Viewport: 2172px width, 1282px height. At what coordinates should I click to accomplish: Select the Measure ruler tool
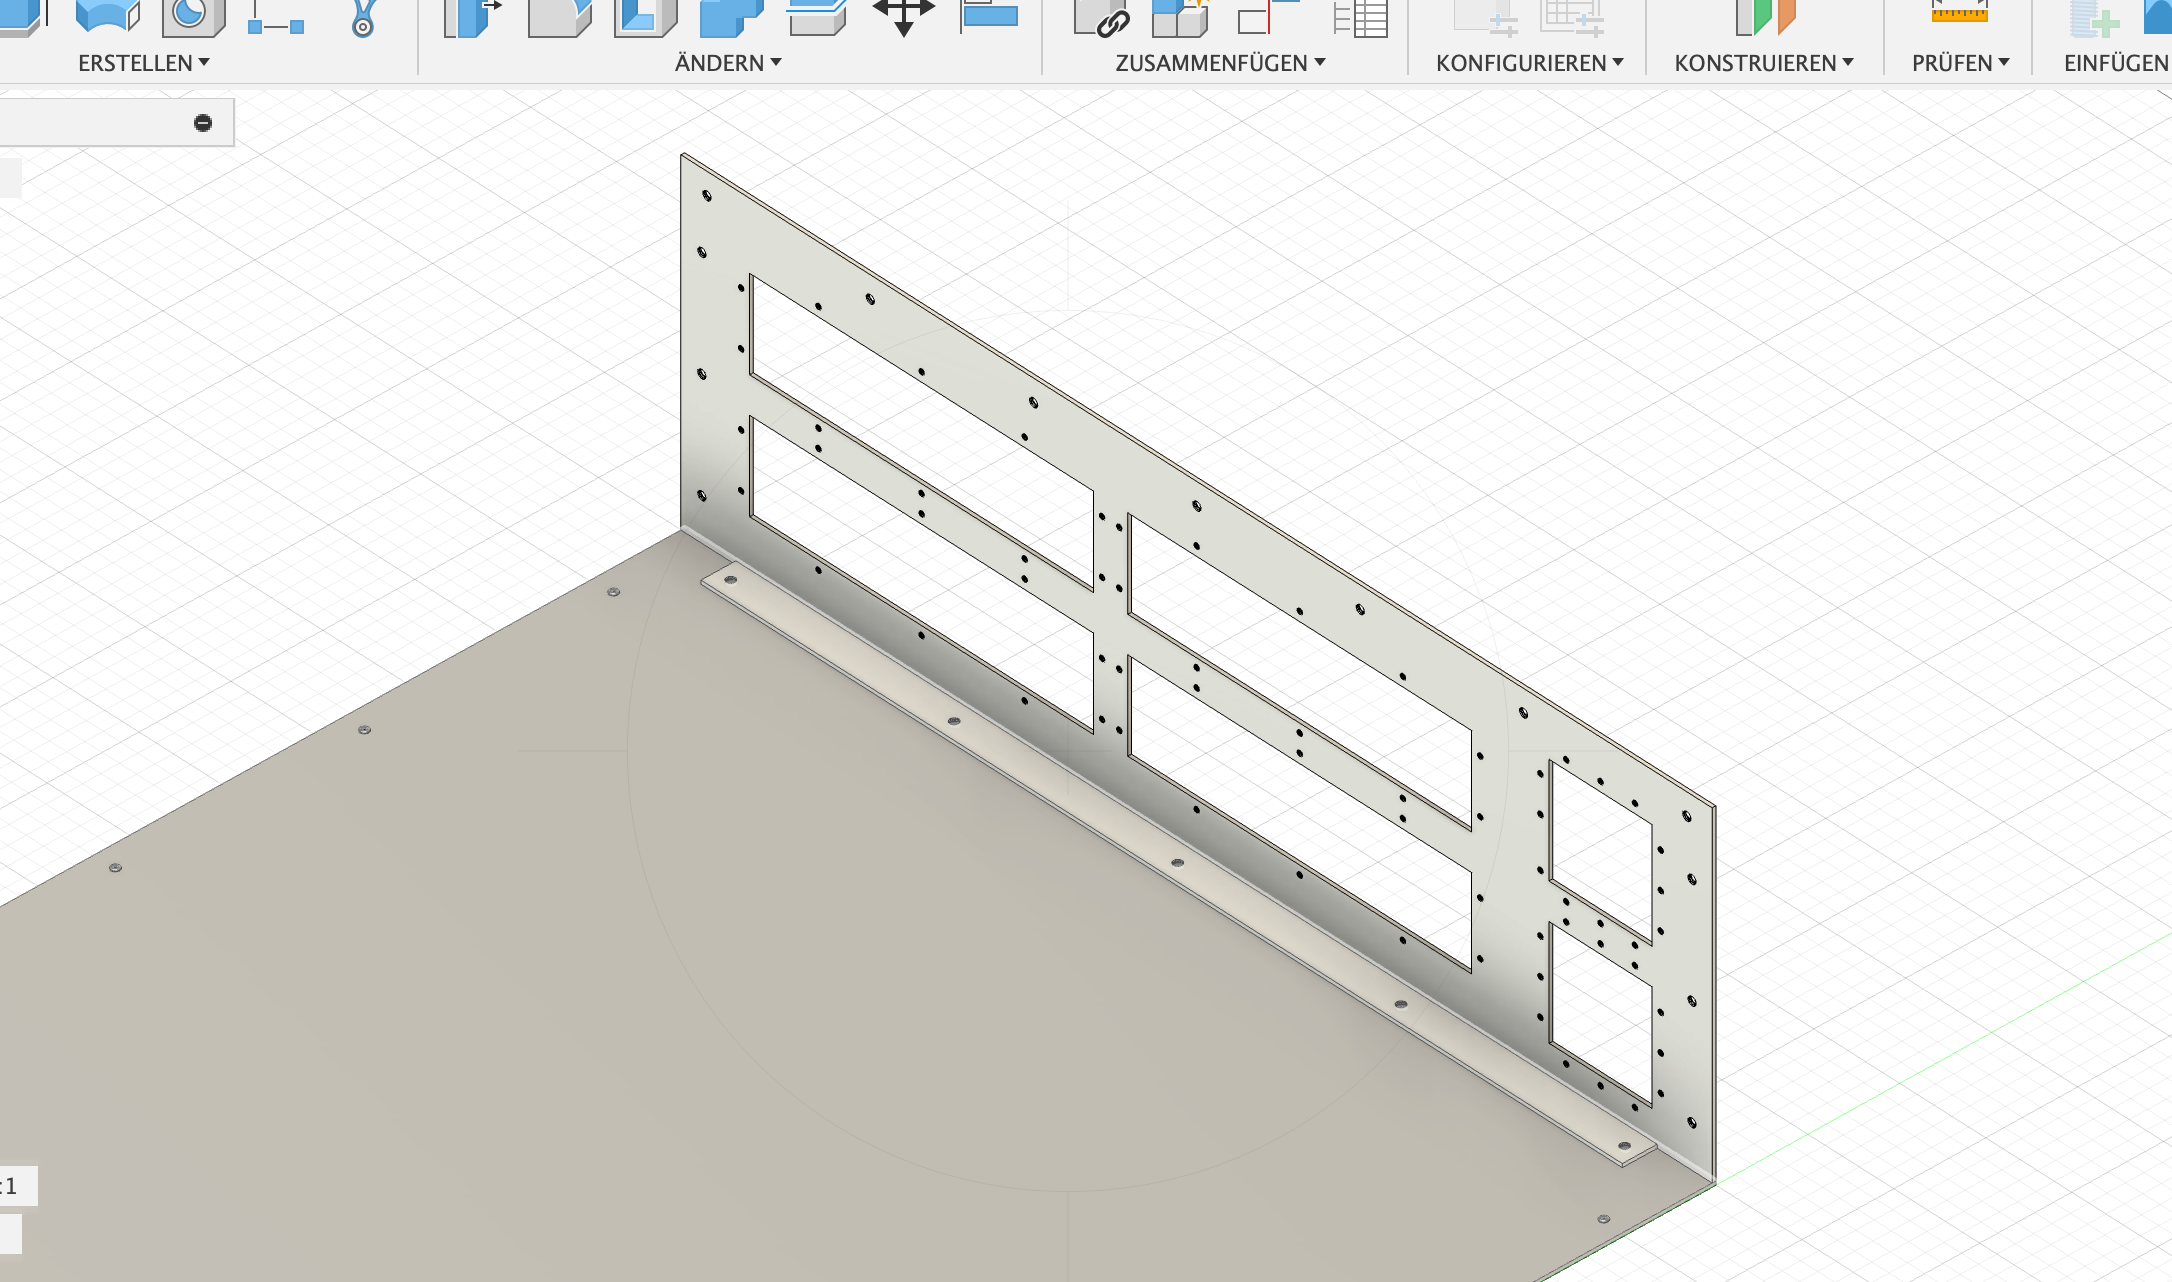(1959, 14)
